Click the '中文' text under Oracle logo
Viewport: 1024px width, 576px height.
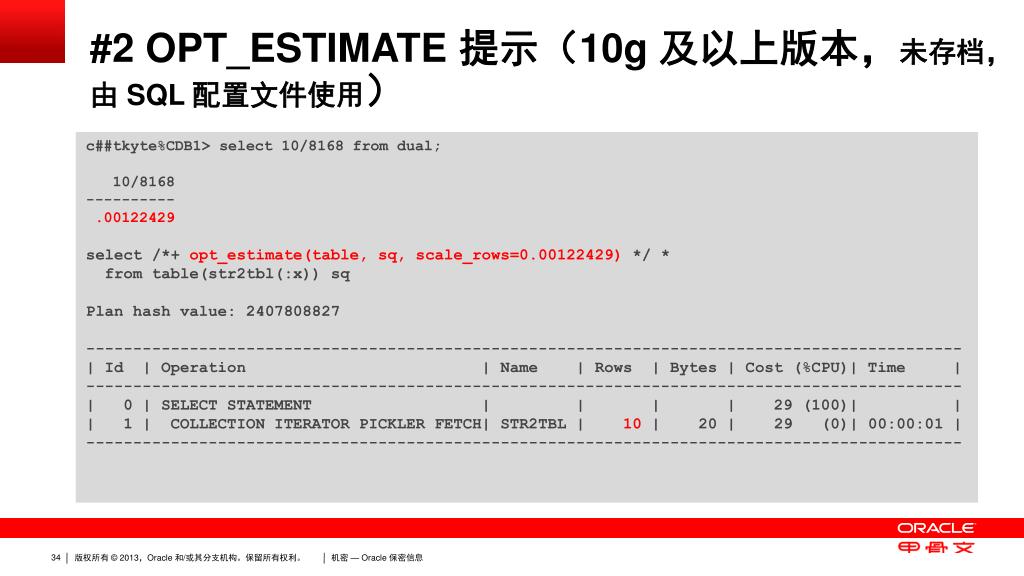(936, 547)
